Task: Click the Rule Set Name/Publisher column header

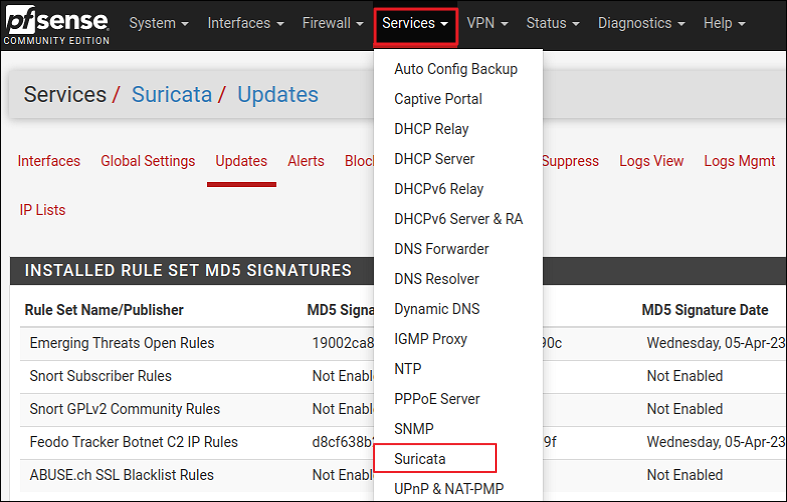Action: pos(104,310)
